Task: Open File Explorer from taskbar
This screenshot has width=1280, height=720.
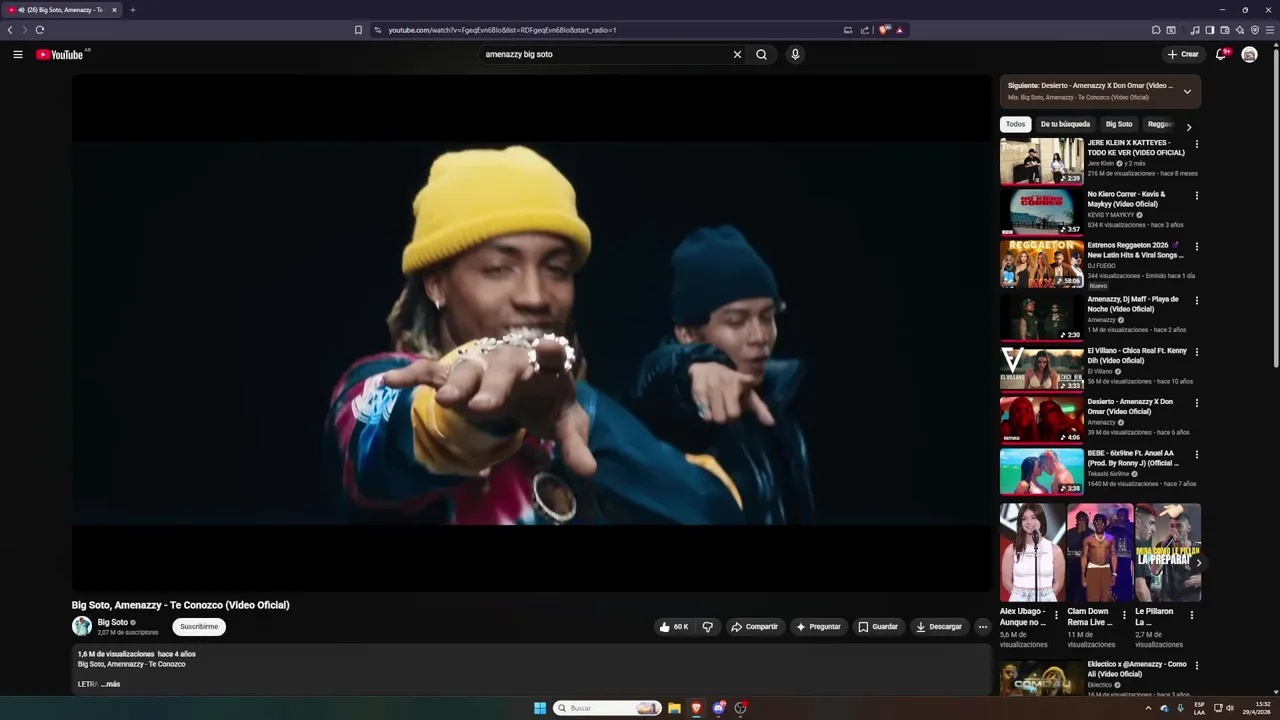Action: tap(674, 708)
